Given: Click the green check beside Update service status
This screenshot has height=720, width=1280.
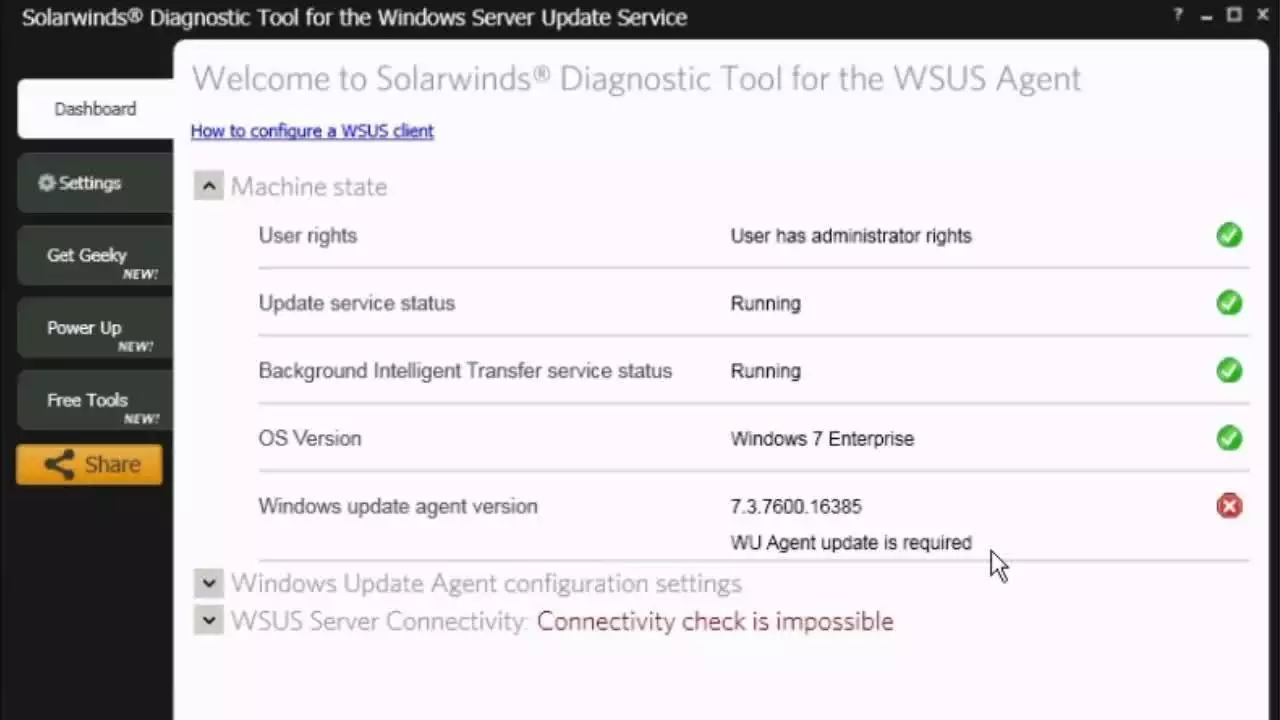Looking at the screenshot, I should 1229,303.
